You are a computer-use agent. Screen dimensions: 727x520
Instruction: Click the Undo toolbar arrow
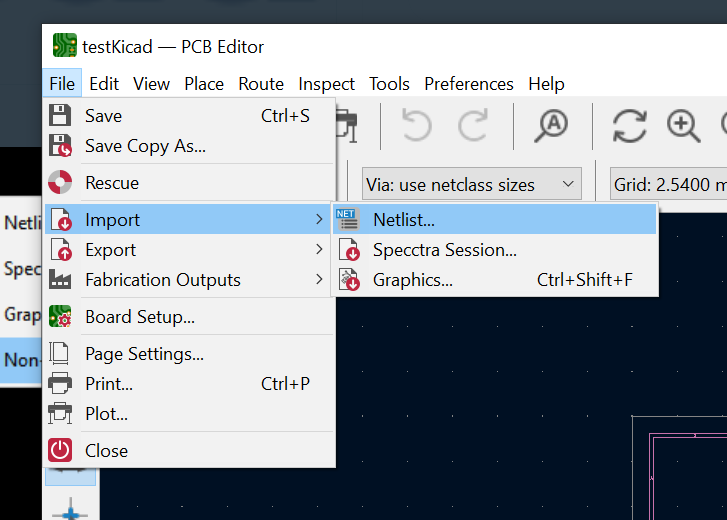point(416,125)
